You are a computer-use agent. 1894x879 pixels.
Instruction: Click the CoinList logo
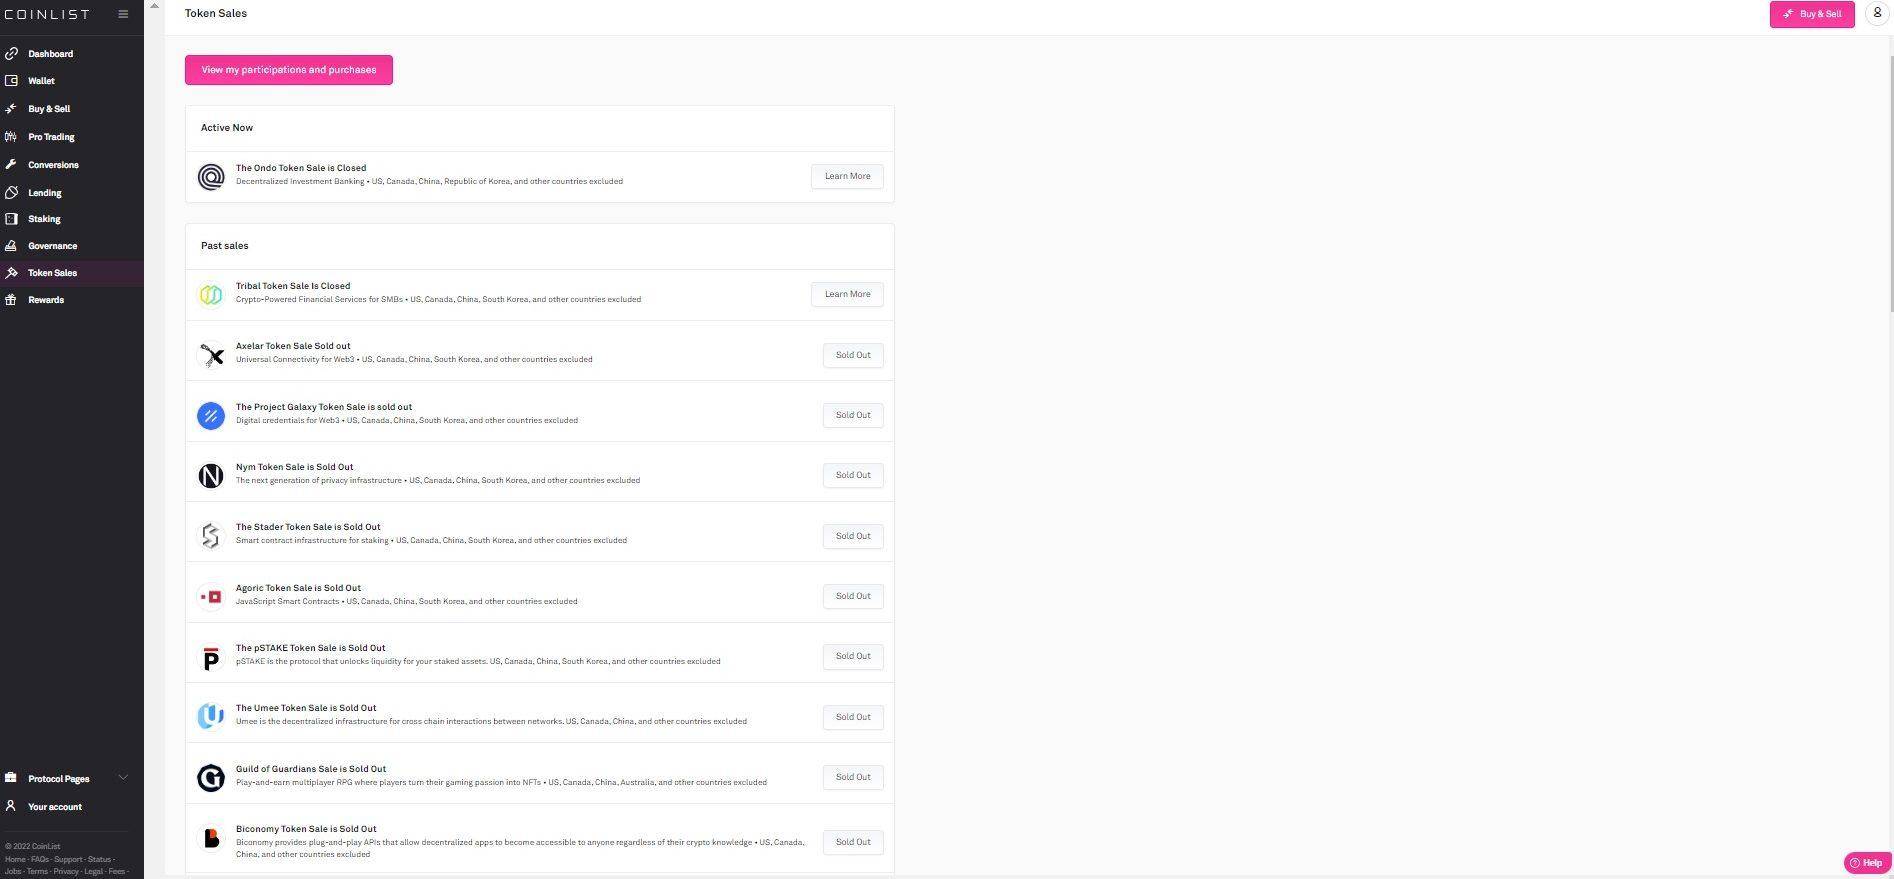pos(46,14)
